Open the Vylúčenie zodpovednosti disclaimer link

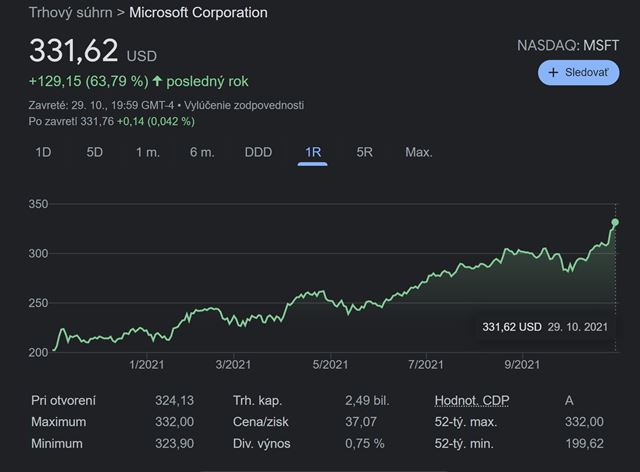click(244, 105)
